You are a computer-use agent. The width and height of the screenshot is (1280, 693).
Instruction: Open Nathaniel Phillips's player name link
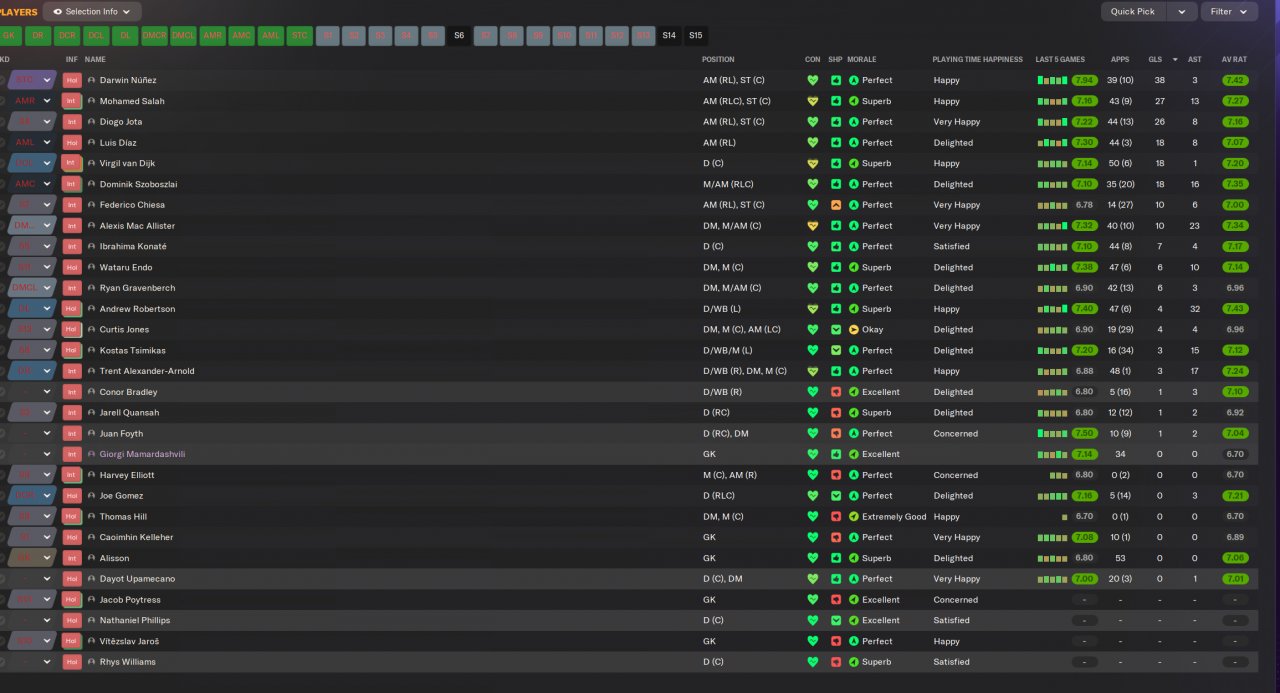pyautogui.click(x=135, y=620)
